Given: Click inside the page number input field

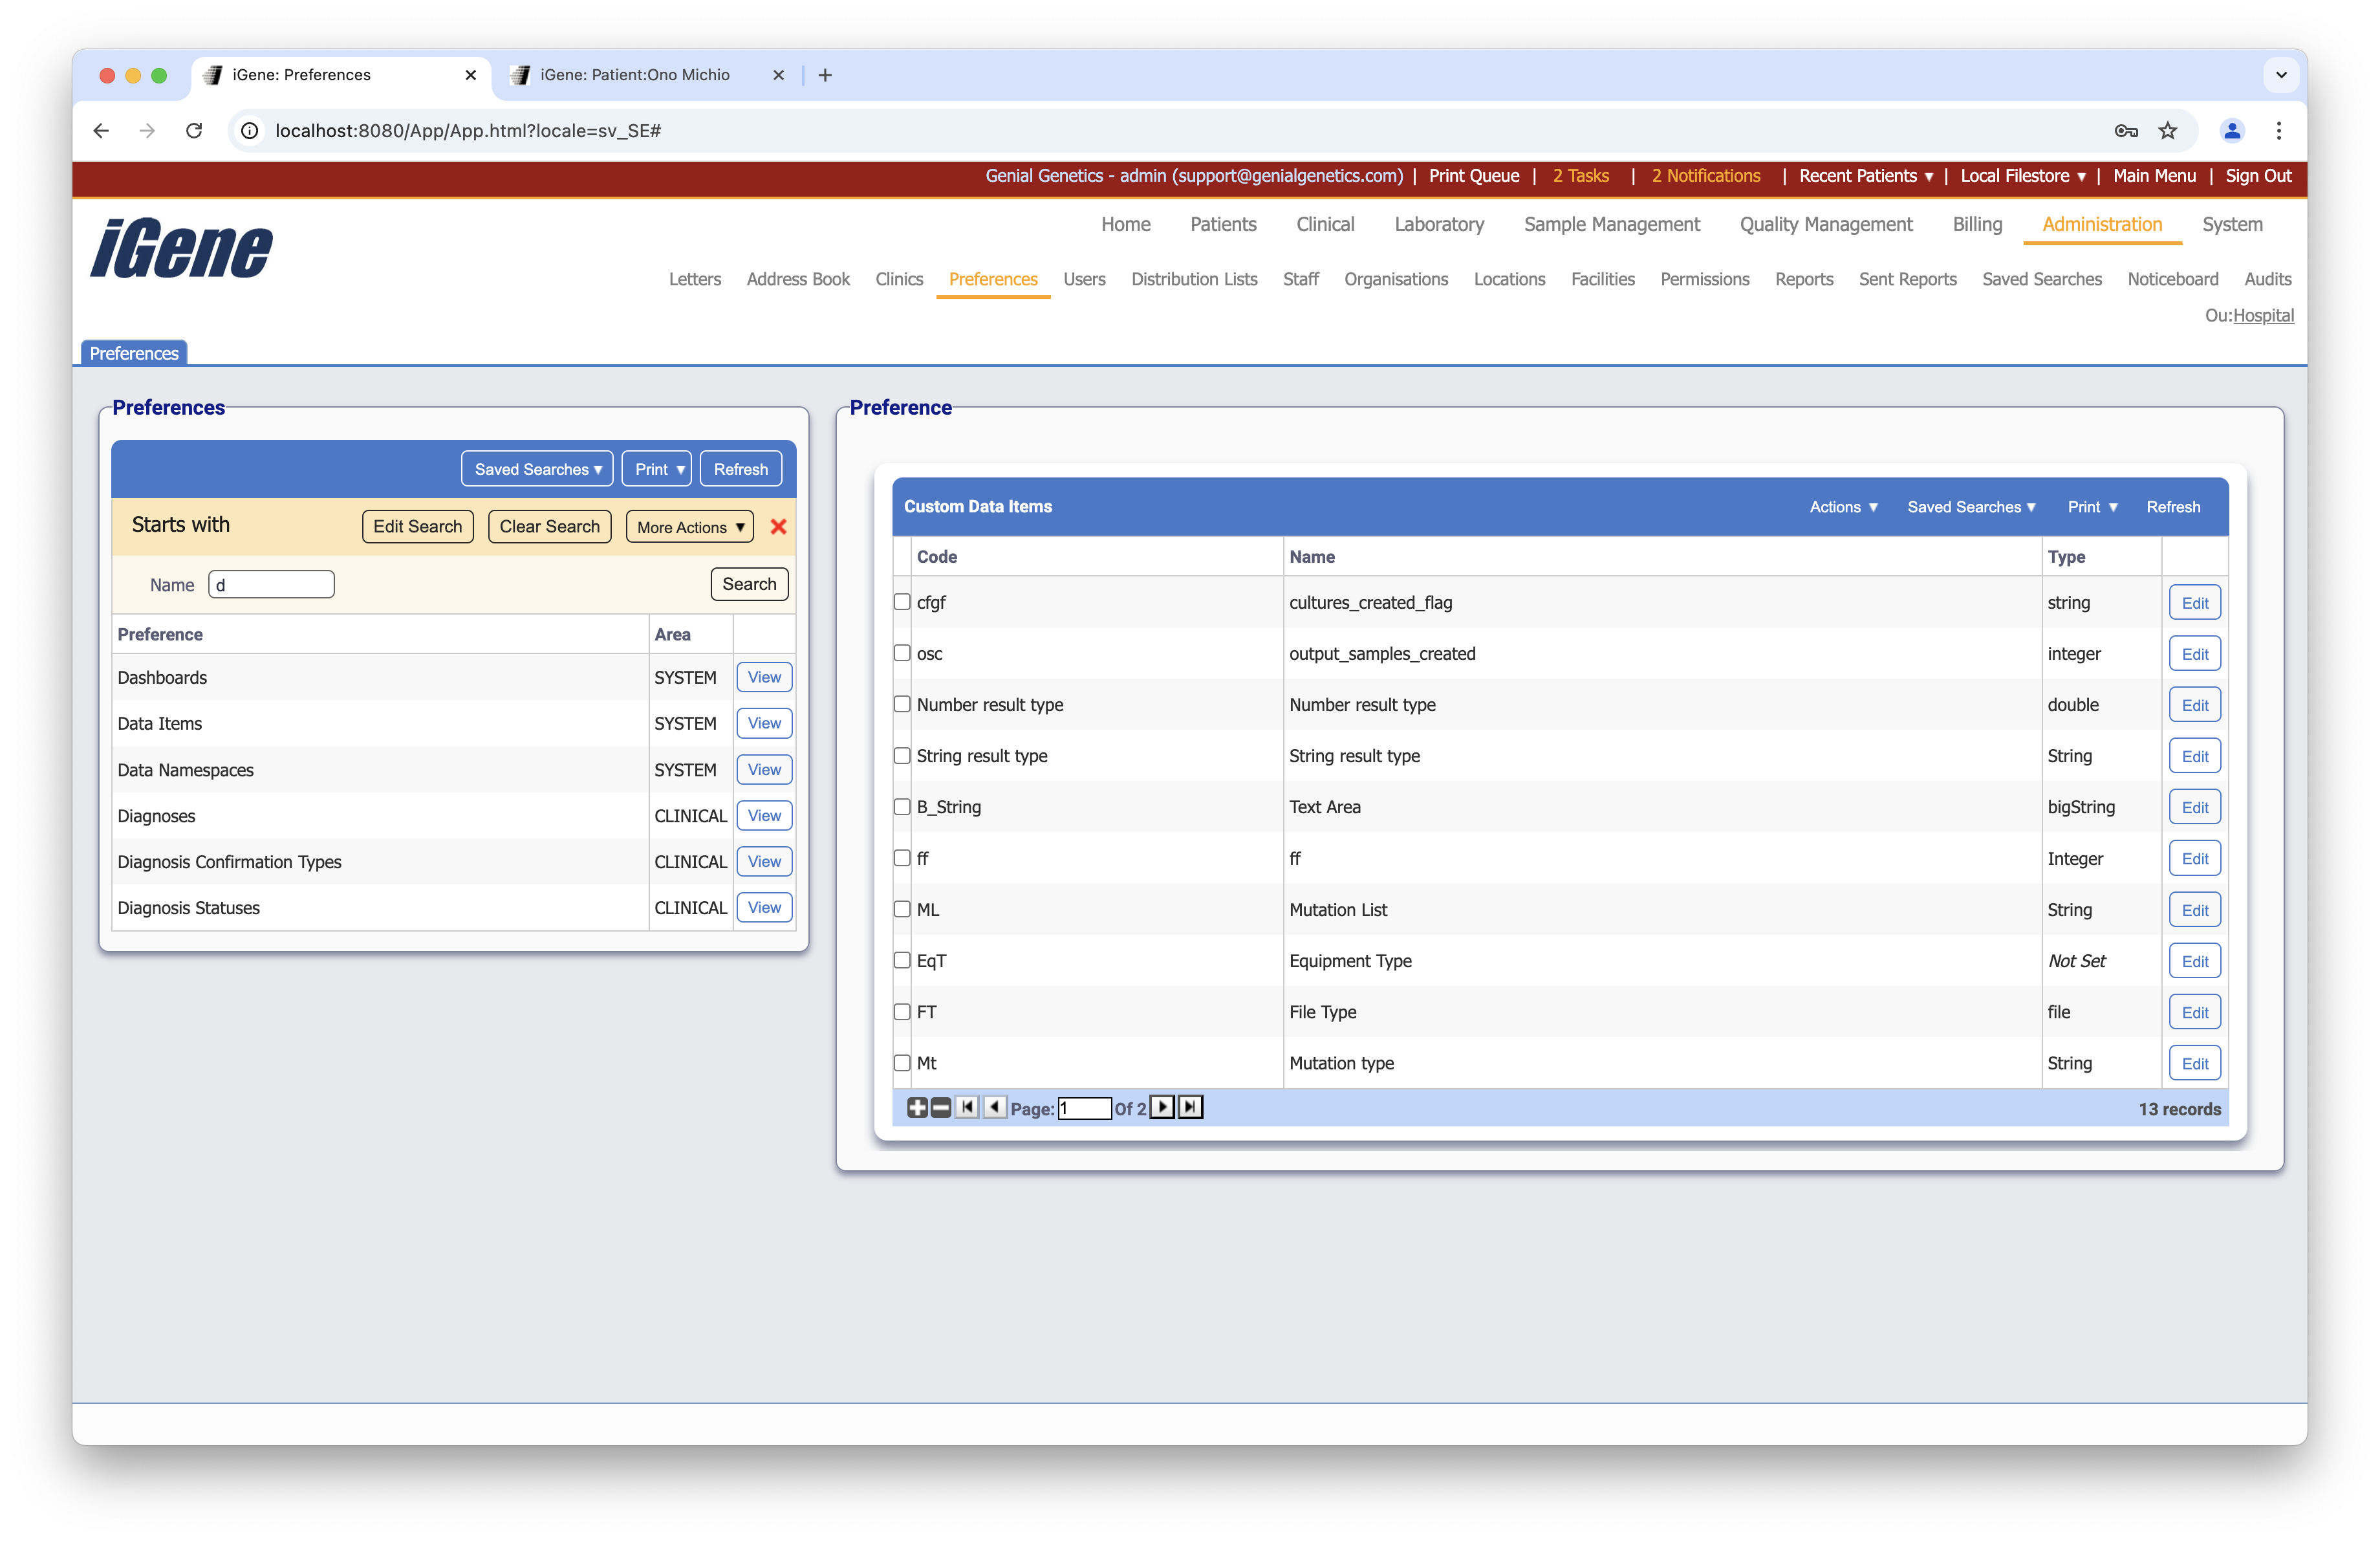Looking at the screenshot, I should pyautogui.click(x=1086, y=1108).
